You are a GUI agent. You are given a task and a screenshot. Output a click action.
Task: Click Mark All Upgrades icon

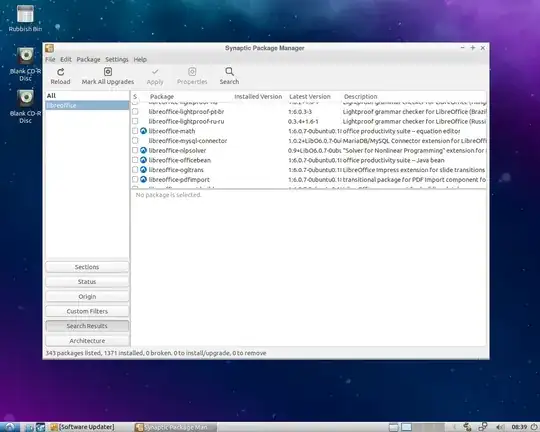(x=108, y=71)
